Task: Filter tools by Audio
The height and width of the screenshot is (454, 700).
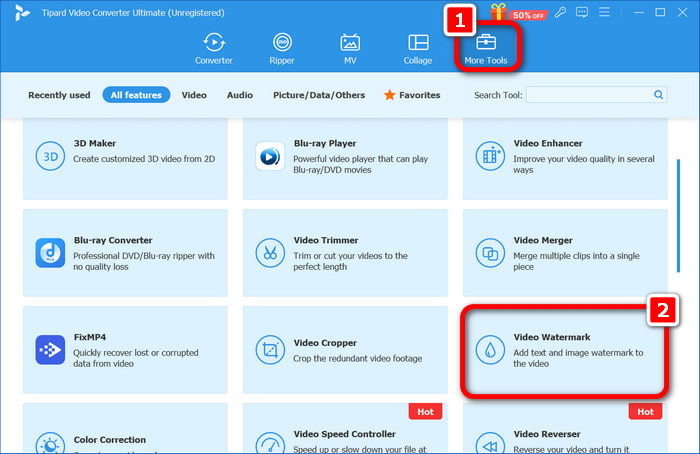Action: click(x=240, y=95)
